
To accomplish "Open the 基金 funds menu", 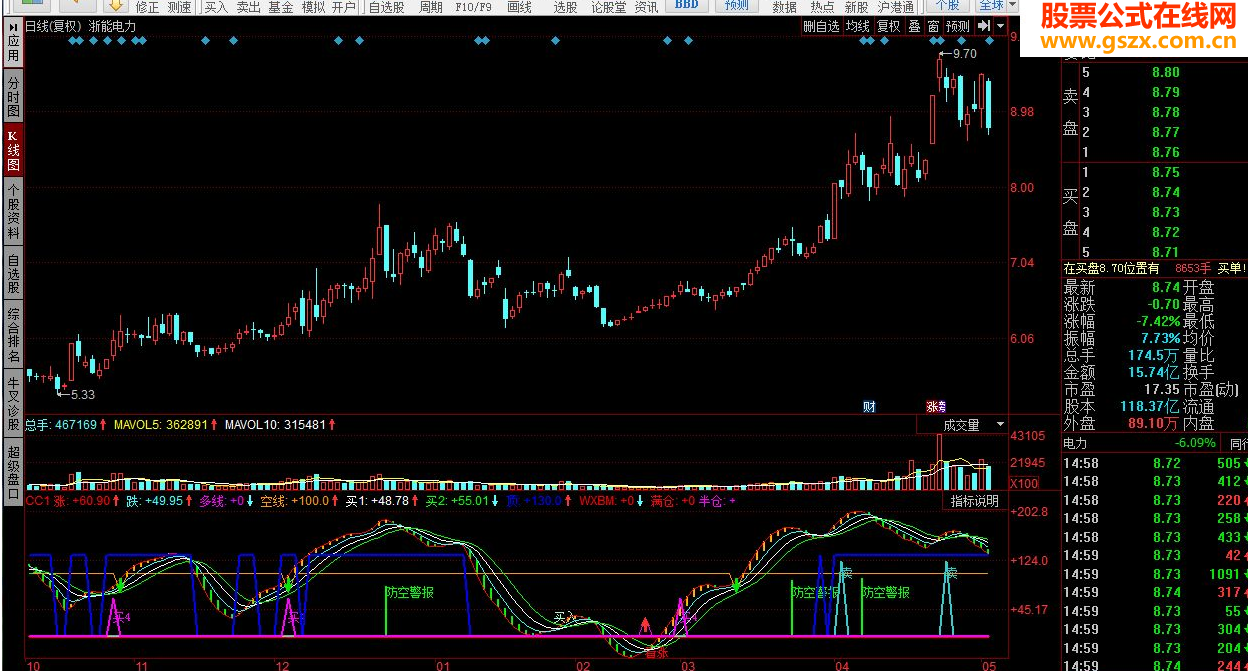I will point(281,6).
